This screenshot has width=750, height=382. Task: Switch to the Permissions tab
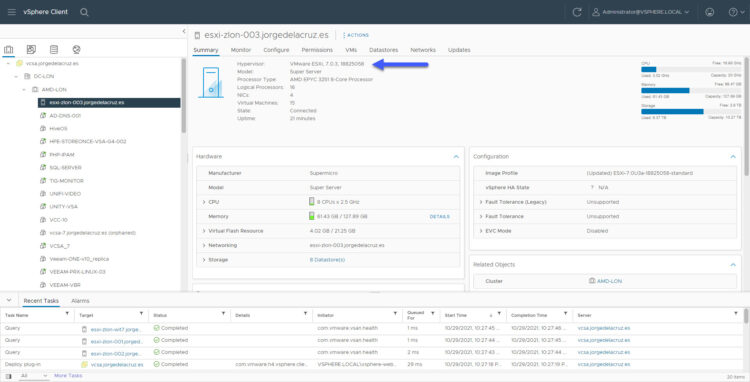click(x=317, y=50)
